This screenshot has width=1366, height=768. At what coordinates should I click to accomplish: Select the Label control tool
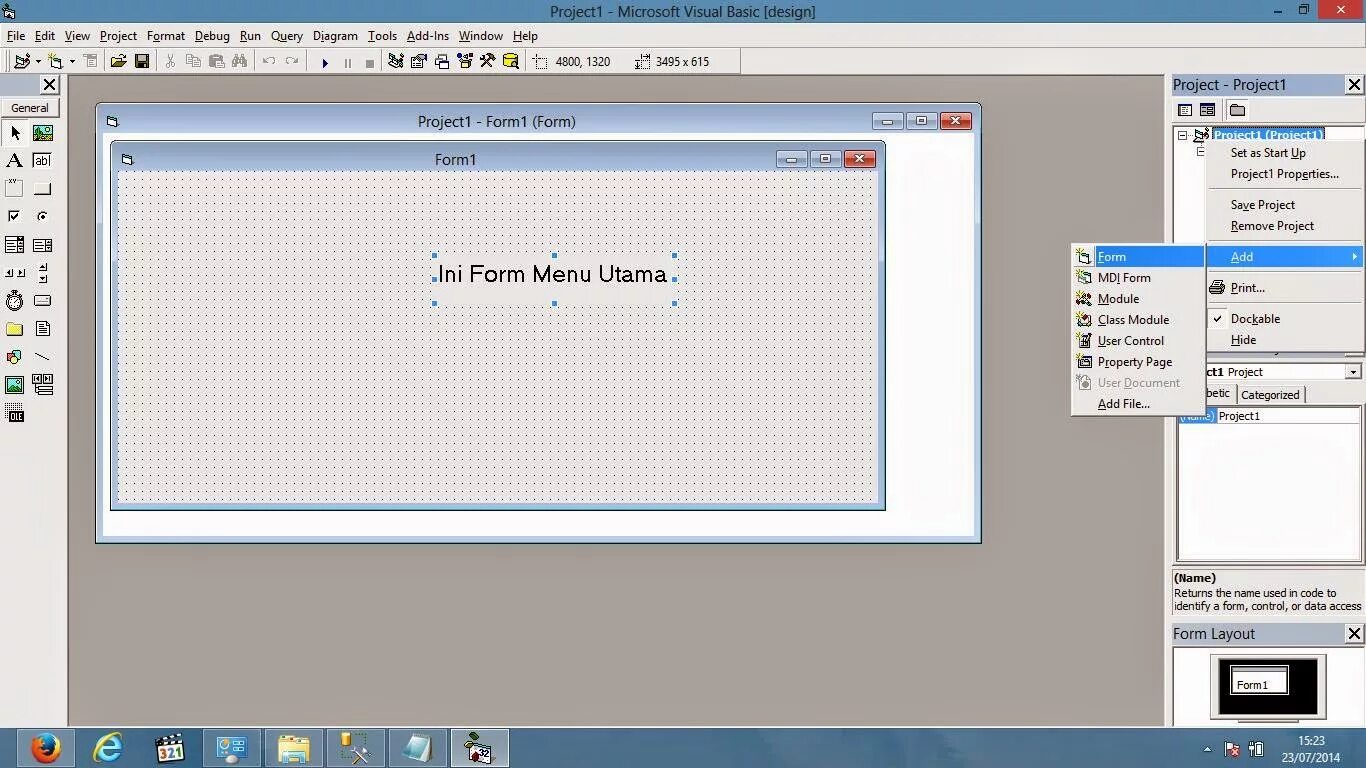[x=15, y=160]
